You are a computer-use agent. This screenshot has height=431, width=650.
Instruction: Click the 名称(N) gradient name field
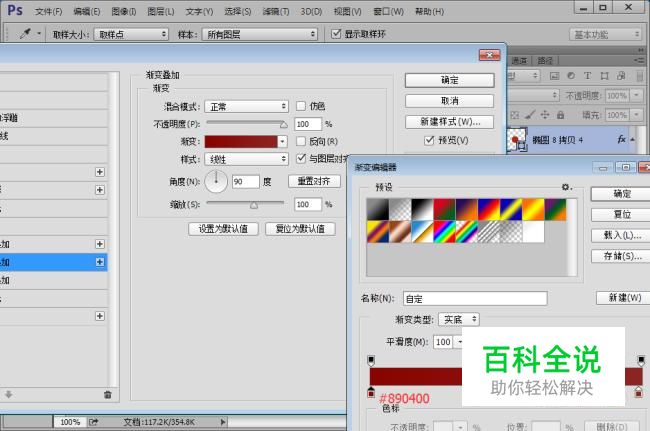(x=475, y=298)
